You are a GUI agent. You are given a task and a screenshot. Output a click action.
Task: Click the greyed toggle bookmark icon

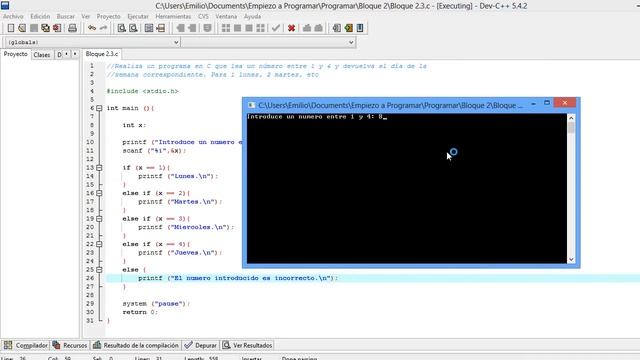pos(207,28)
